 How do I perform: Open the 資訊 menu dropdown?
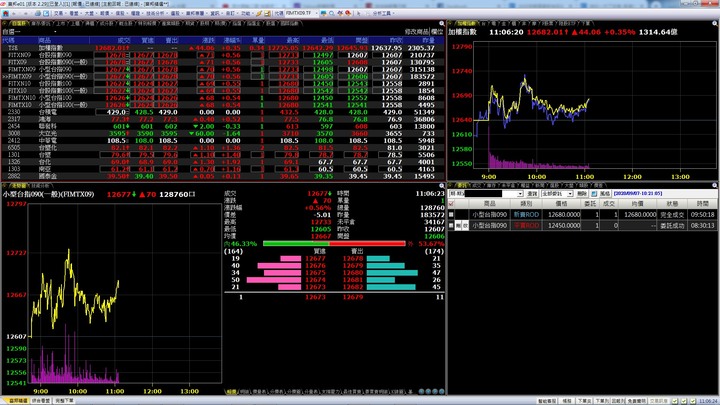[216, 14]
